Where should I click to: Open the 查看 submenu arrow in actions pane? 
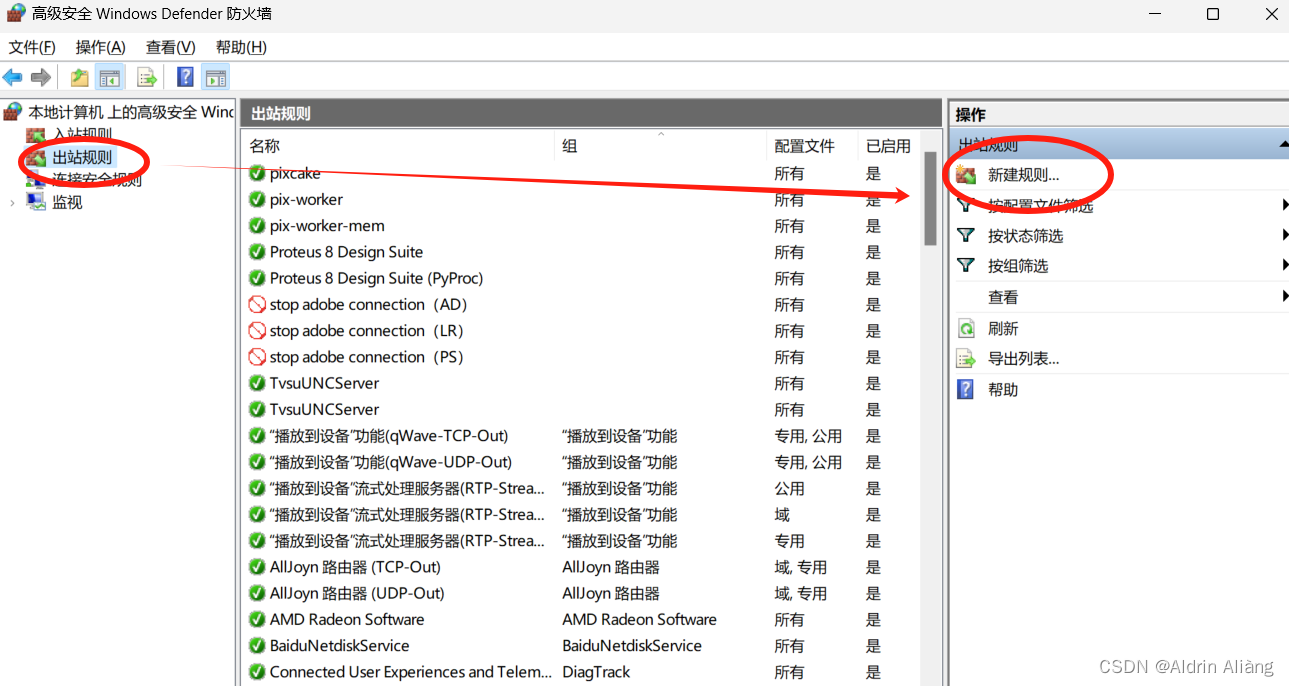click(1284, 297)
